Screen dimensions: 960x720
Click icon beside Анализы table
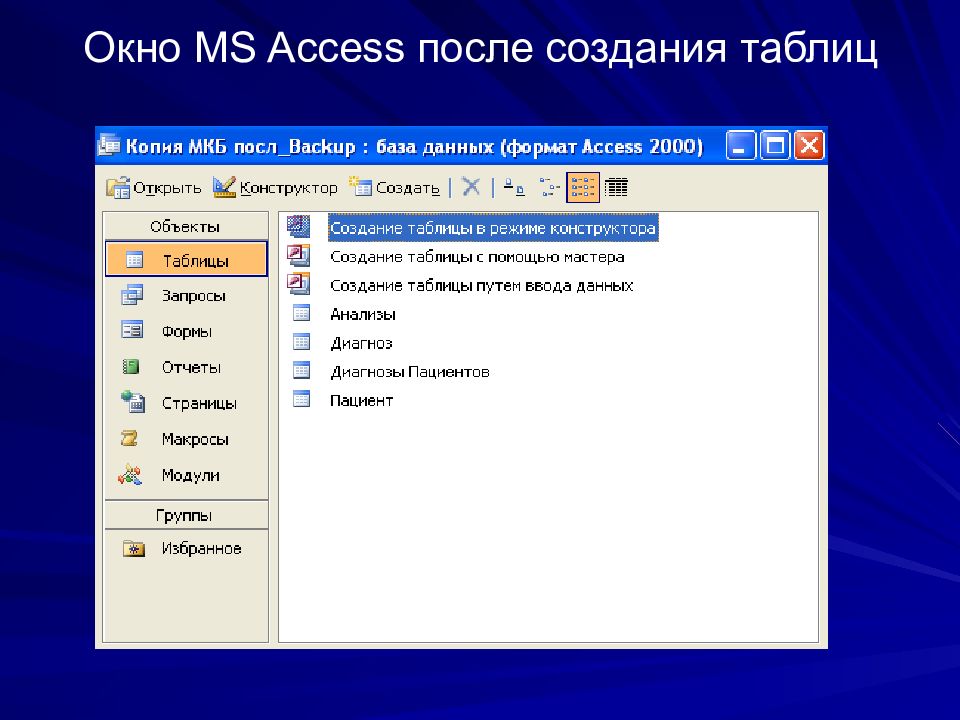[x=301, y=313]
